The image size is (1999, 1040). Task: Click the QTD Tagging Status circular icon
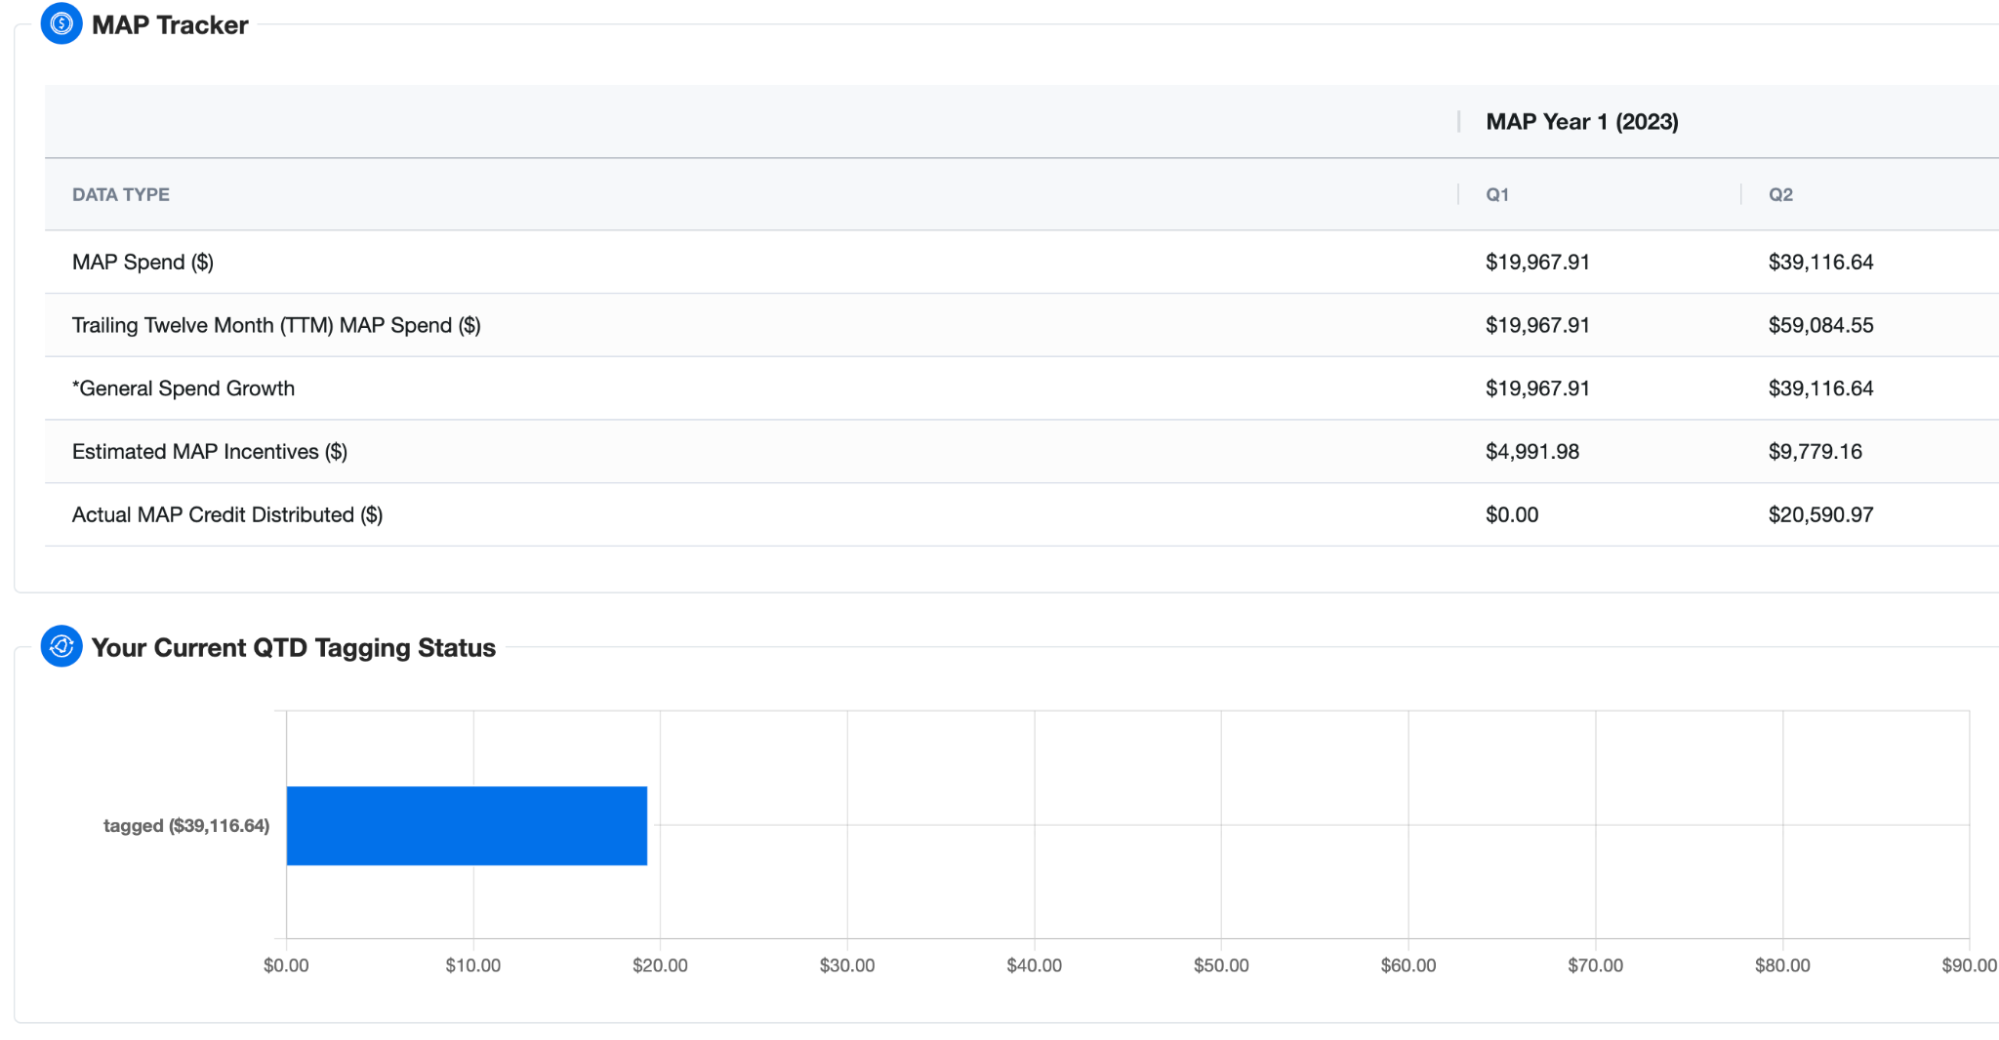61,647
